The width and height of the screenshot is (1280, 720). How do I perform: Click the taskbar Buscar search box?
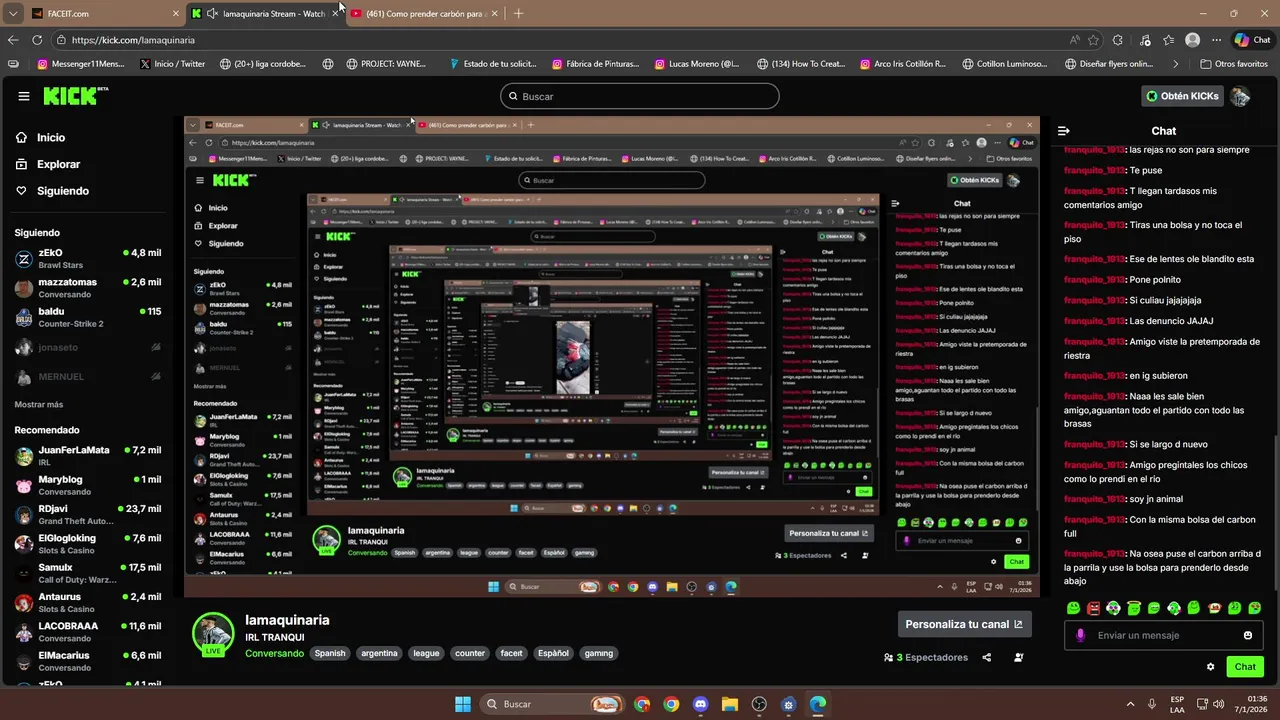553,704
